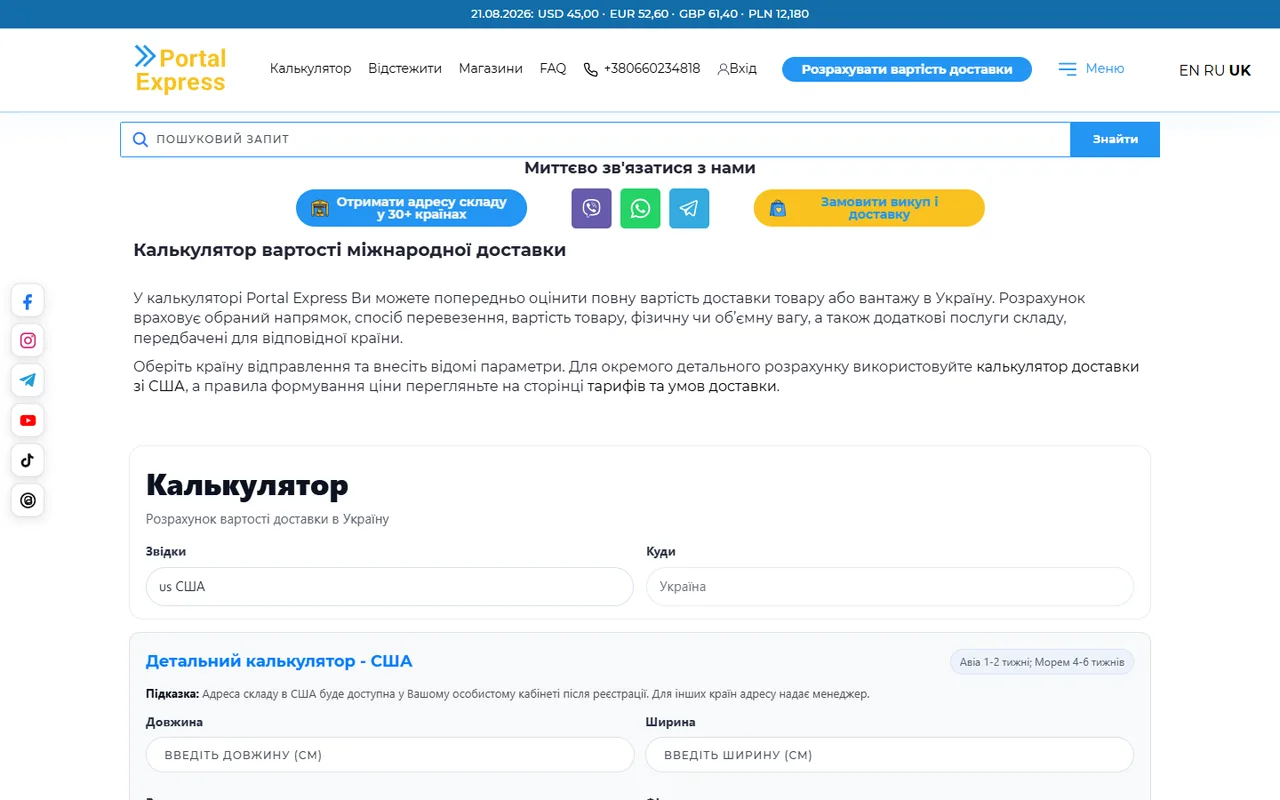Screen dimensions: 1280x800
Task: Open Магазини nav item
Action: [490, 69]
